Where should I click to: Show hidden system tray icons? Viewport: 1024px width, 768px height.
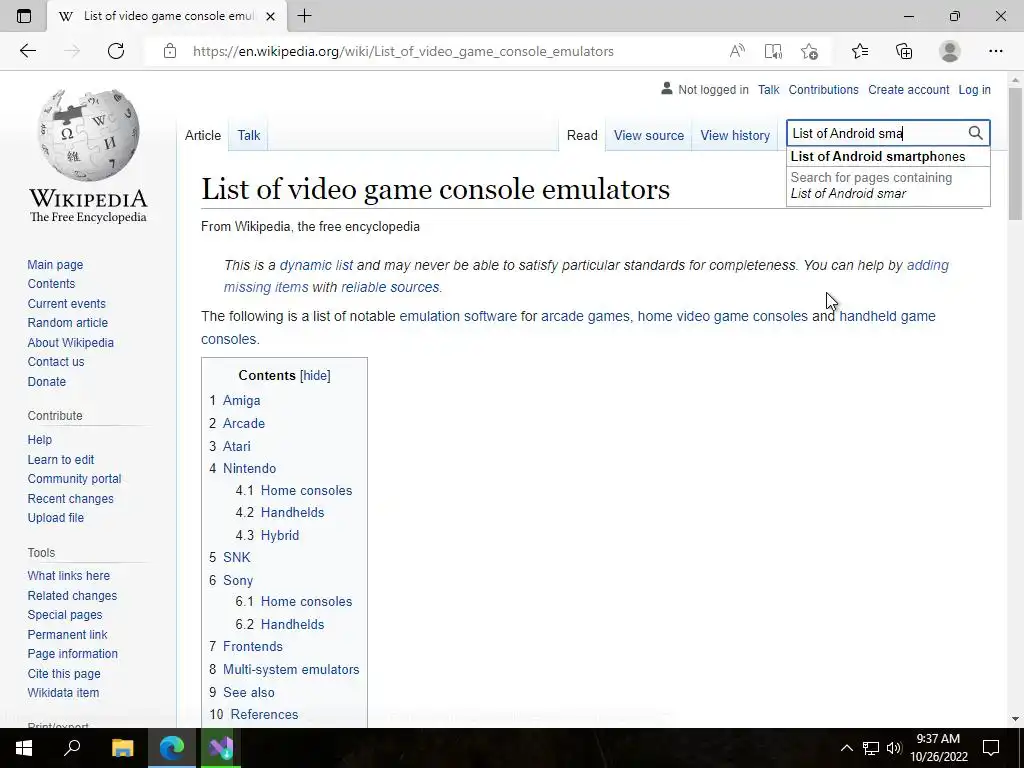click(846, 748)
